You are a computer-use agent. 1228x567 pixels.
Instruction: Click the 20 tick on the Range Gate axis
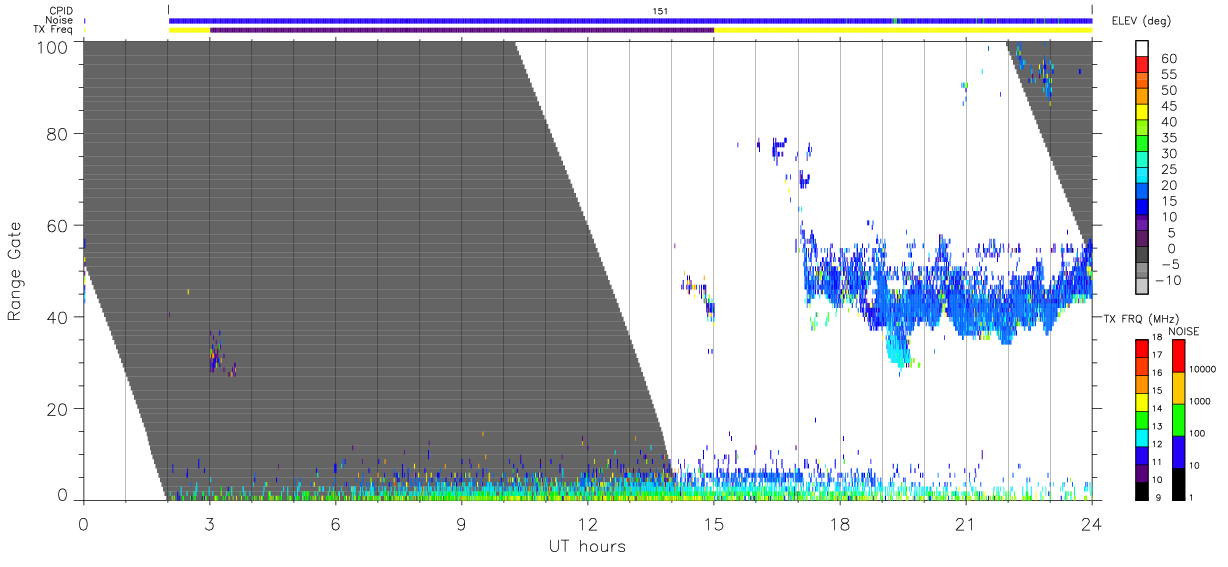point(59,409)
